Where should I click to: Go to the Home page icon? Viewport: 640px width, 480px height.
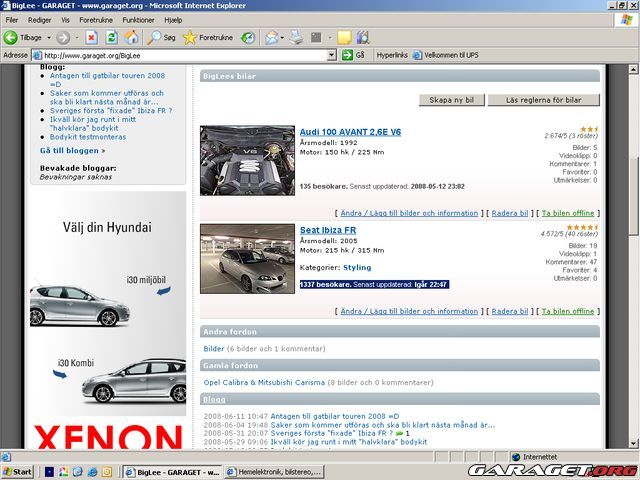pos(131,37)
